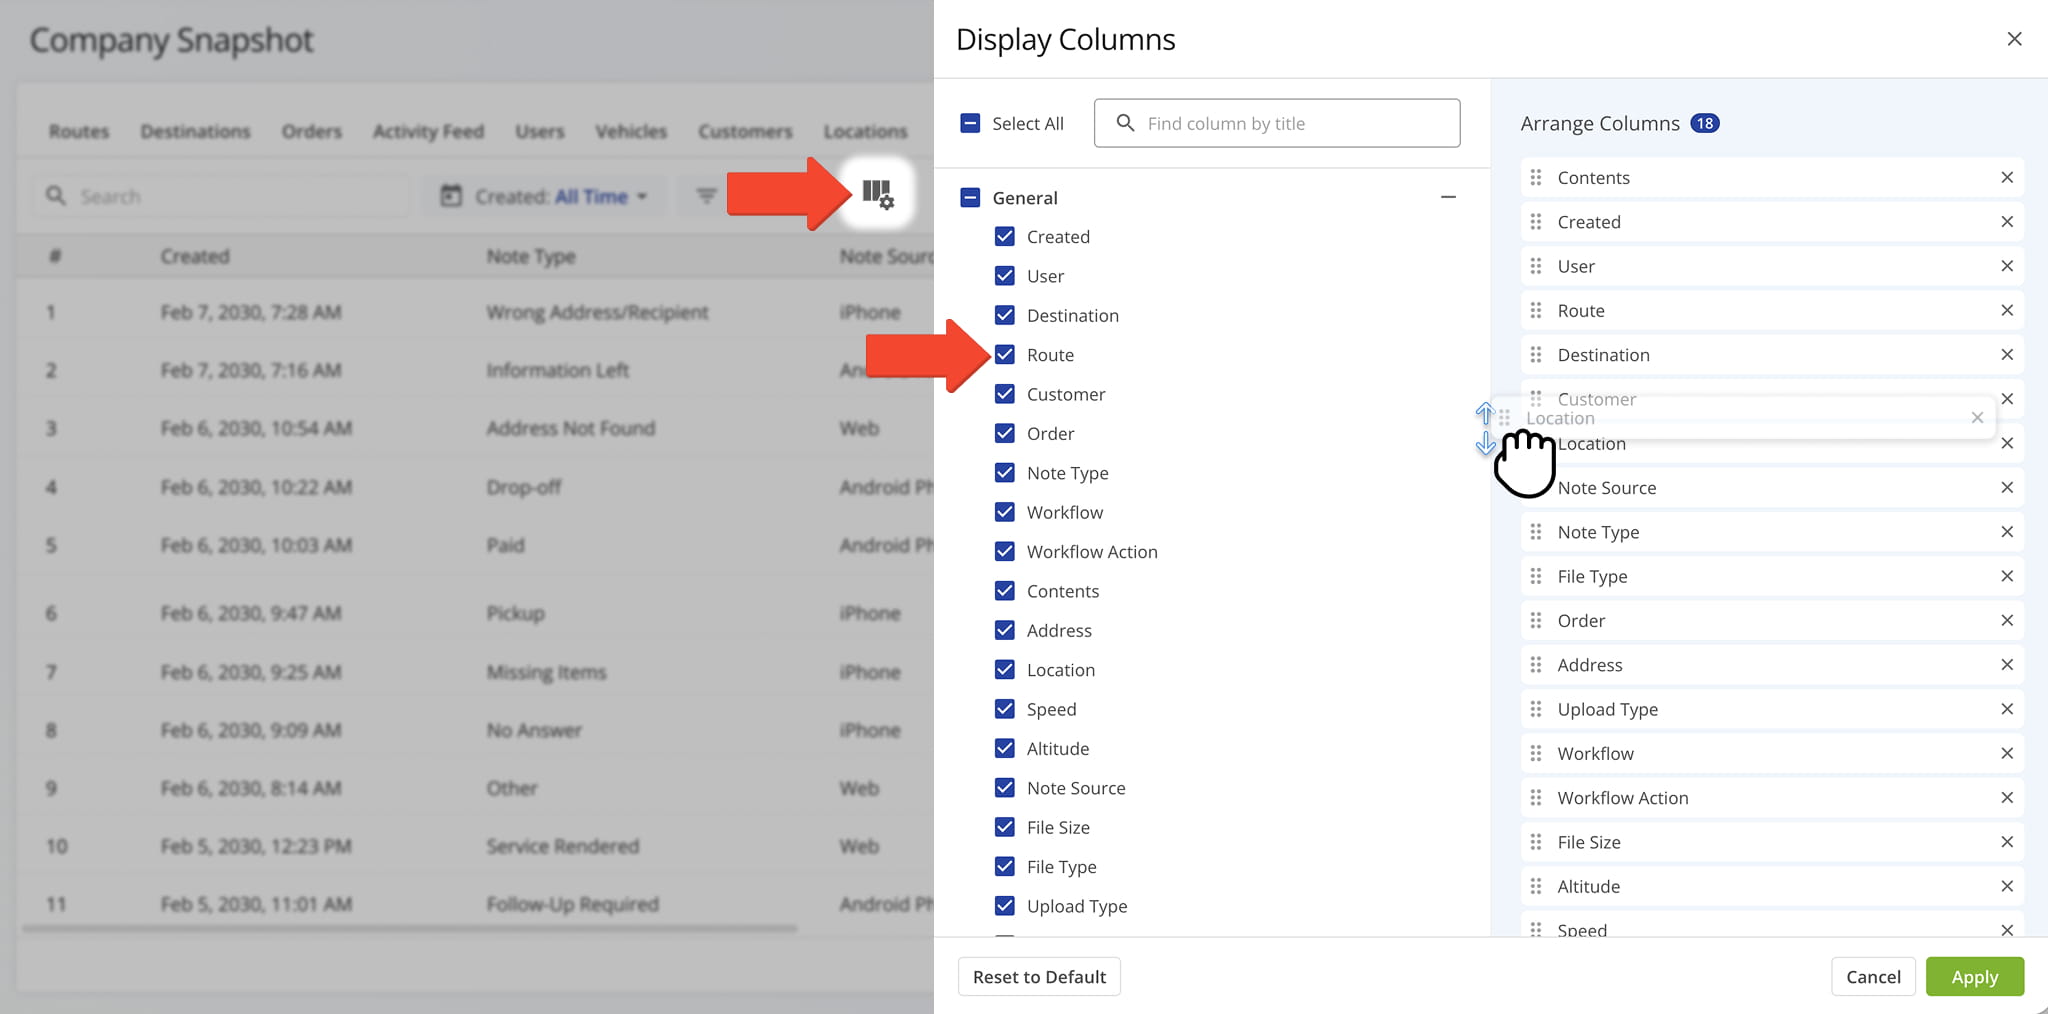The image size is (2048, 1014).
Task: Uncheck the Workflow Action column checkbox
Action: tap(1005, 552)
